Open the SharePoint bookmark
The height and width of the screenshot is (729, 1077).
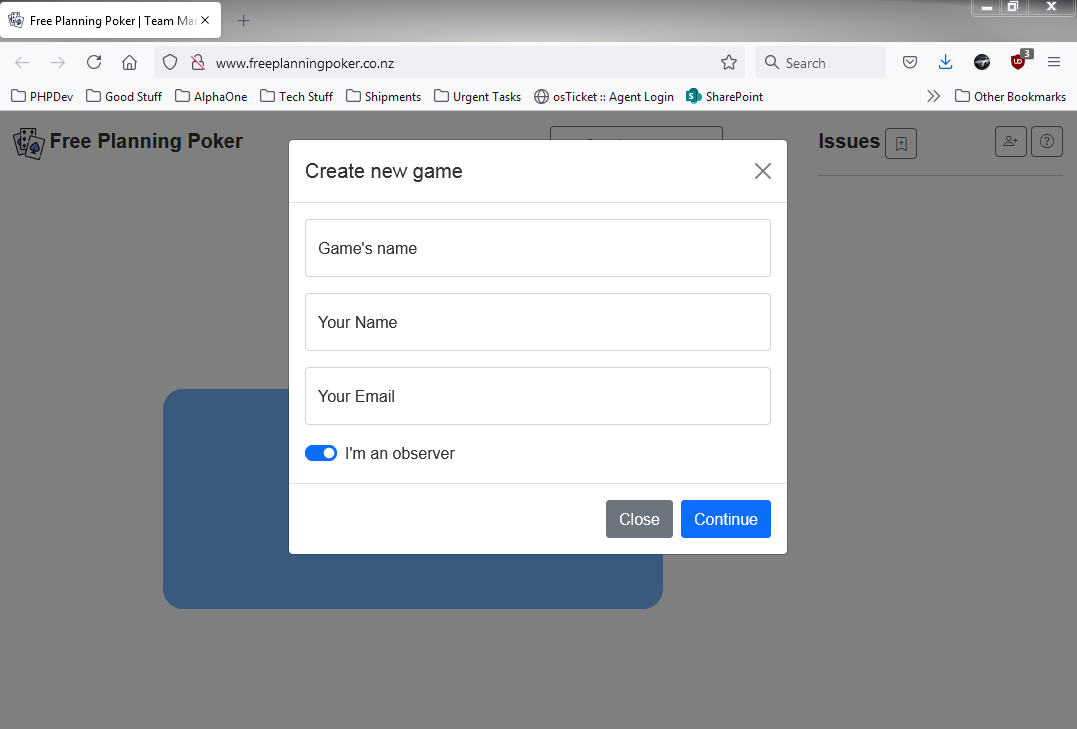725,97
